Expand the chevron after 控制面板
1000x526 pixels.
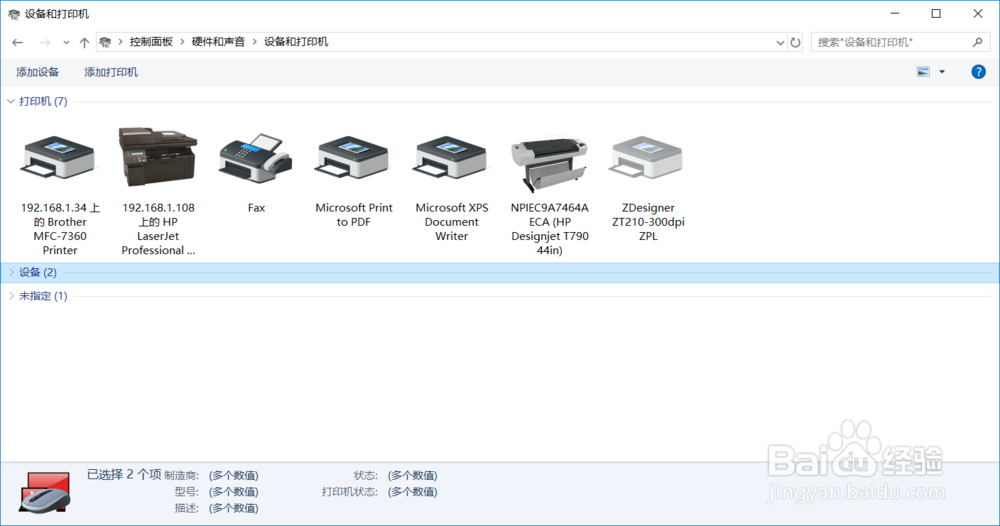point(182,42)
